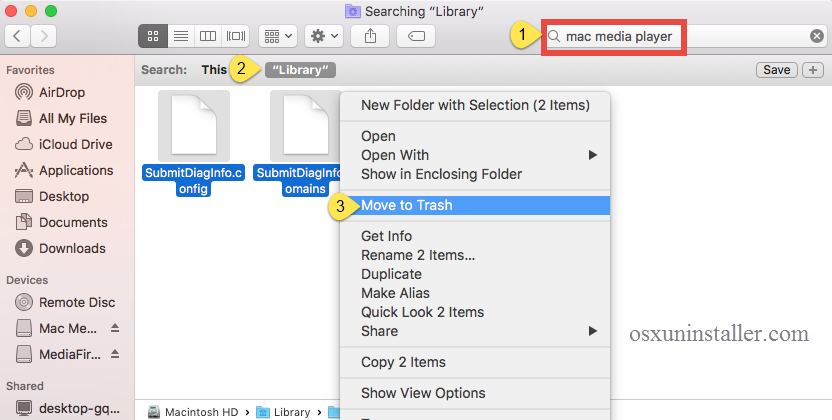Screen dimensions: 832x420
Task: Switch to column view in toolbar
Action: tap(208, 36)
